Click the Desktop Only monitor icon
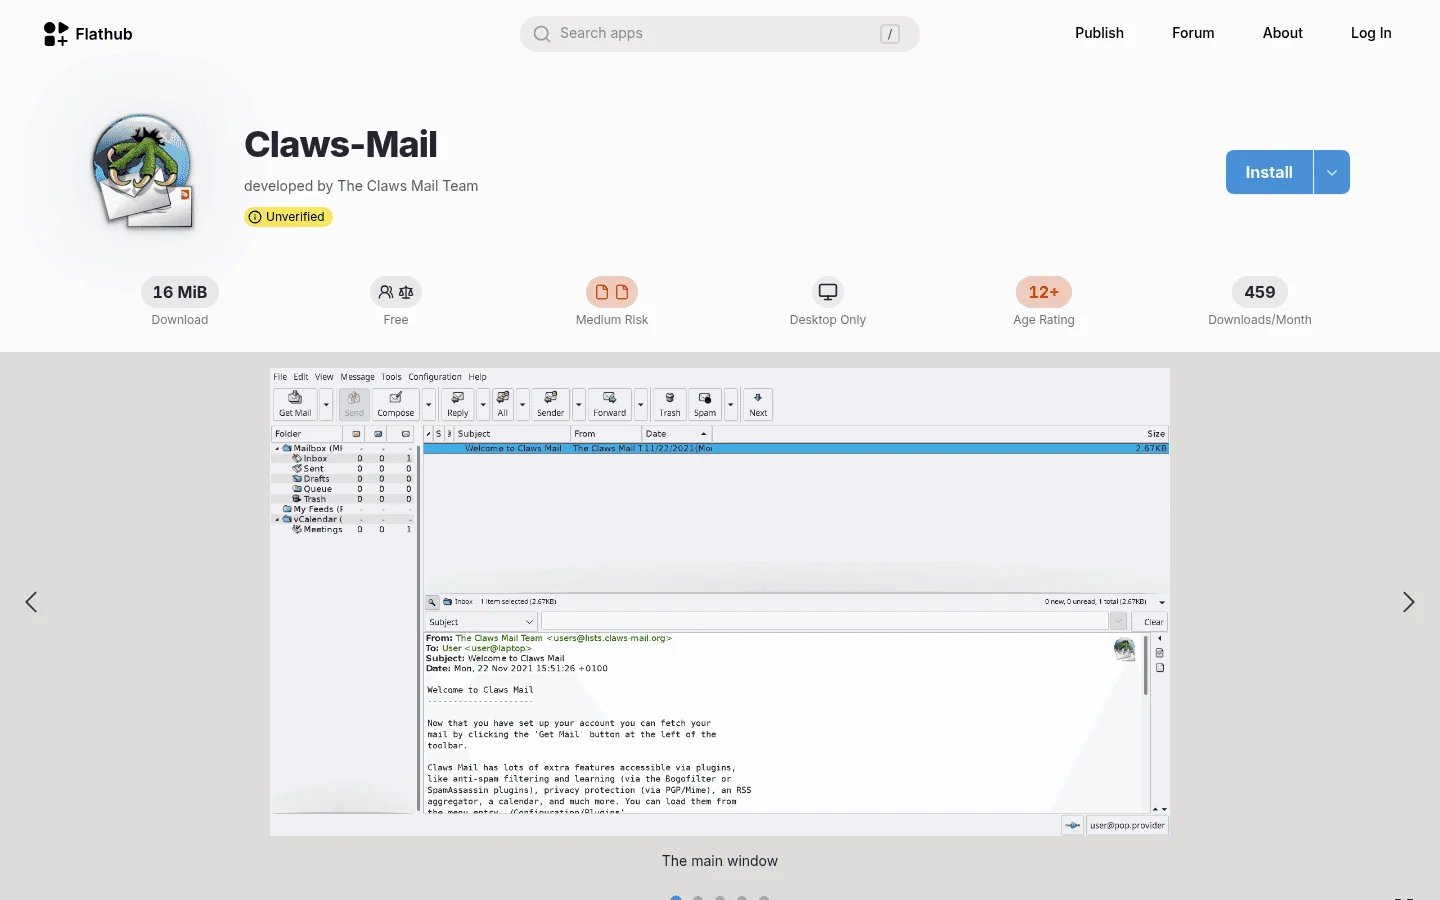Screen dimensions: 1440x900 coord(828,292)
